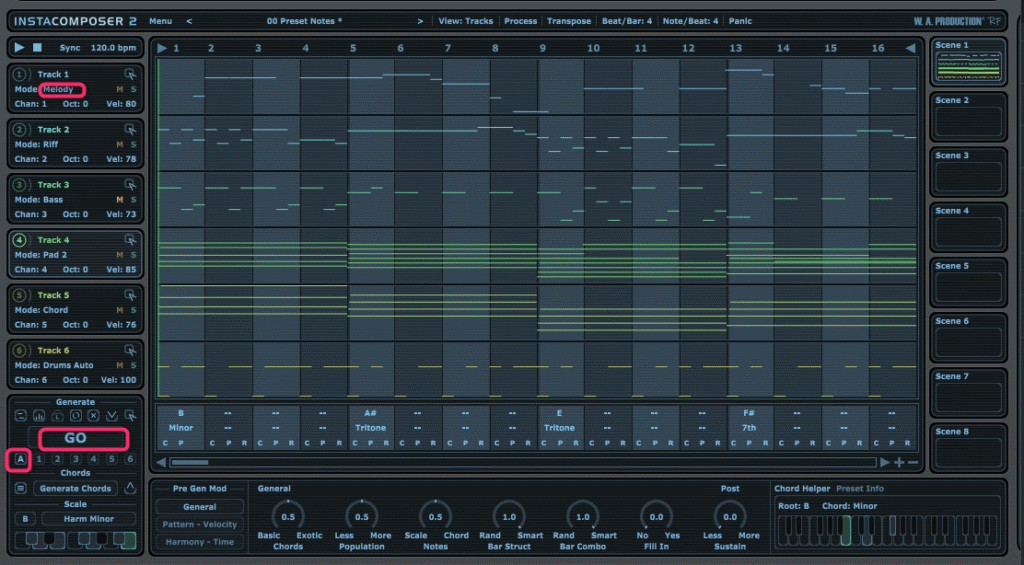Click the Generate X clear icon
This screenshot has height=565, width=1024.
point(93,415)
